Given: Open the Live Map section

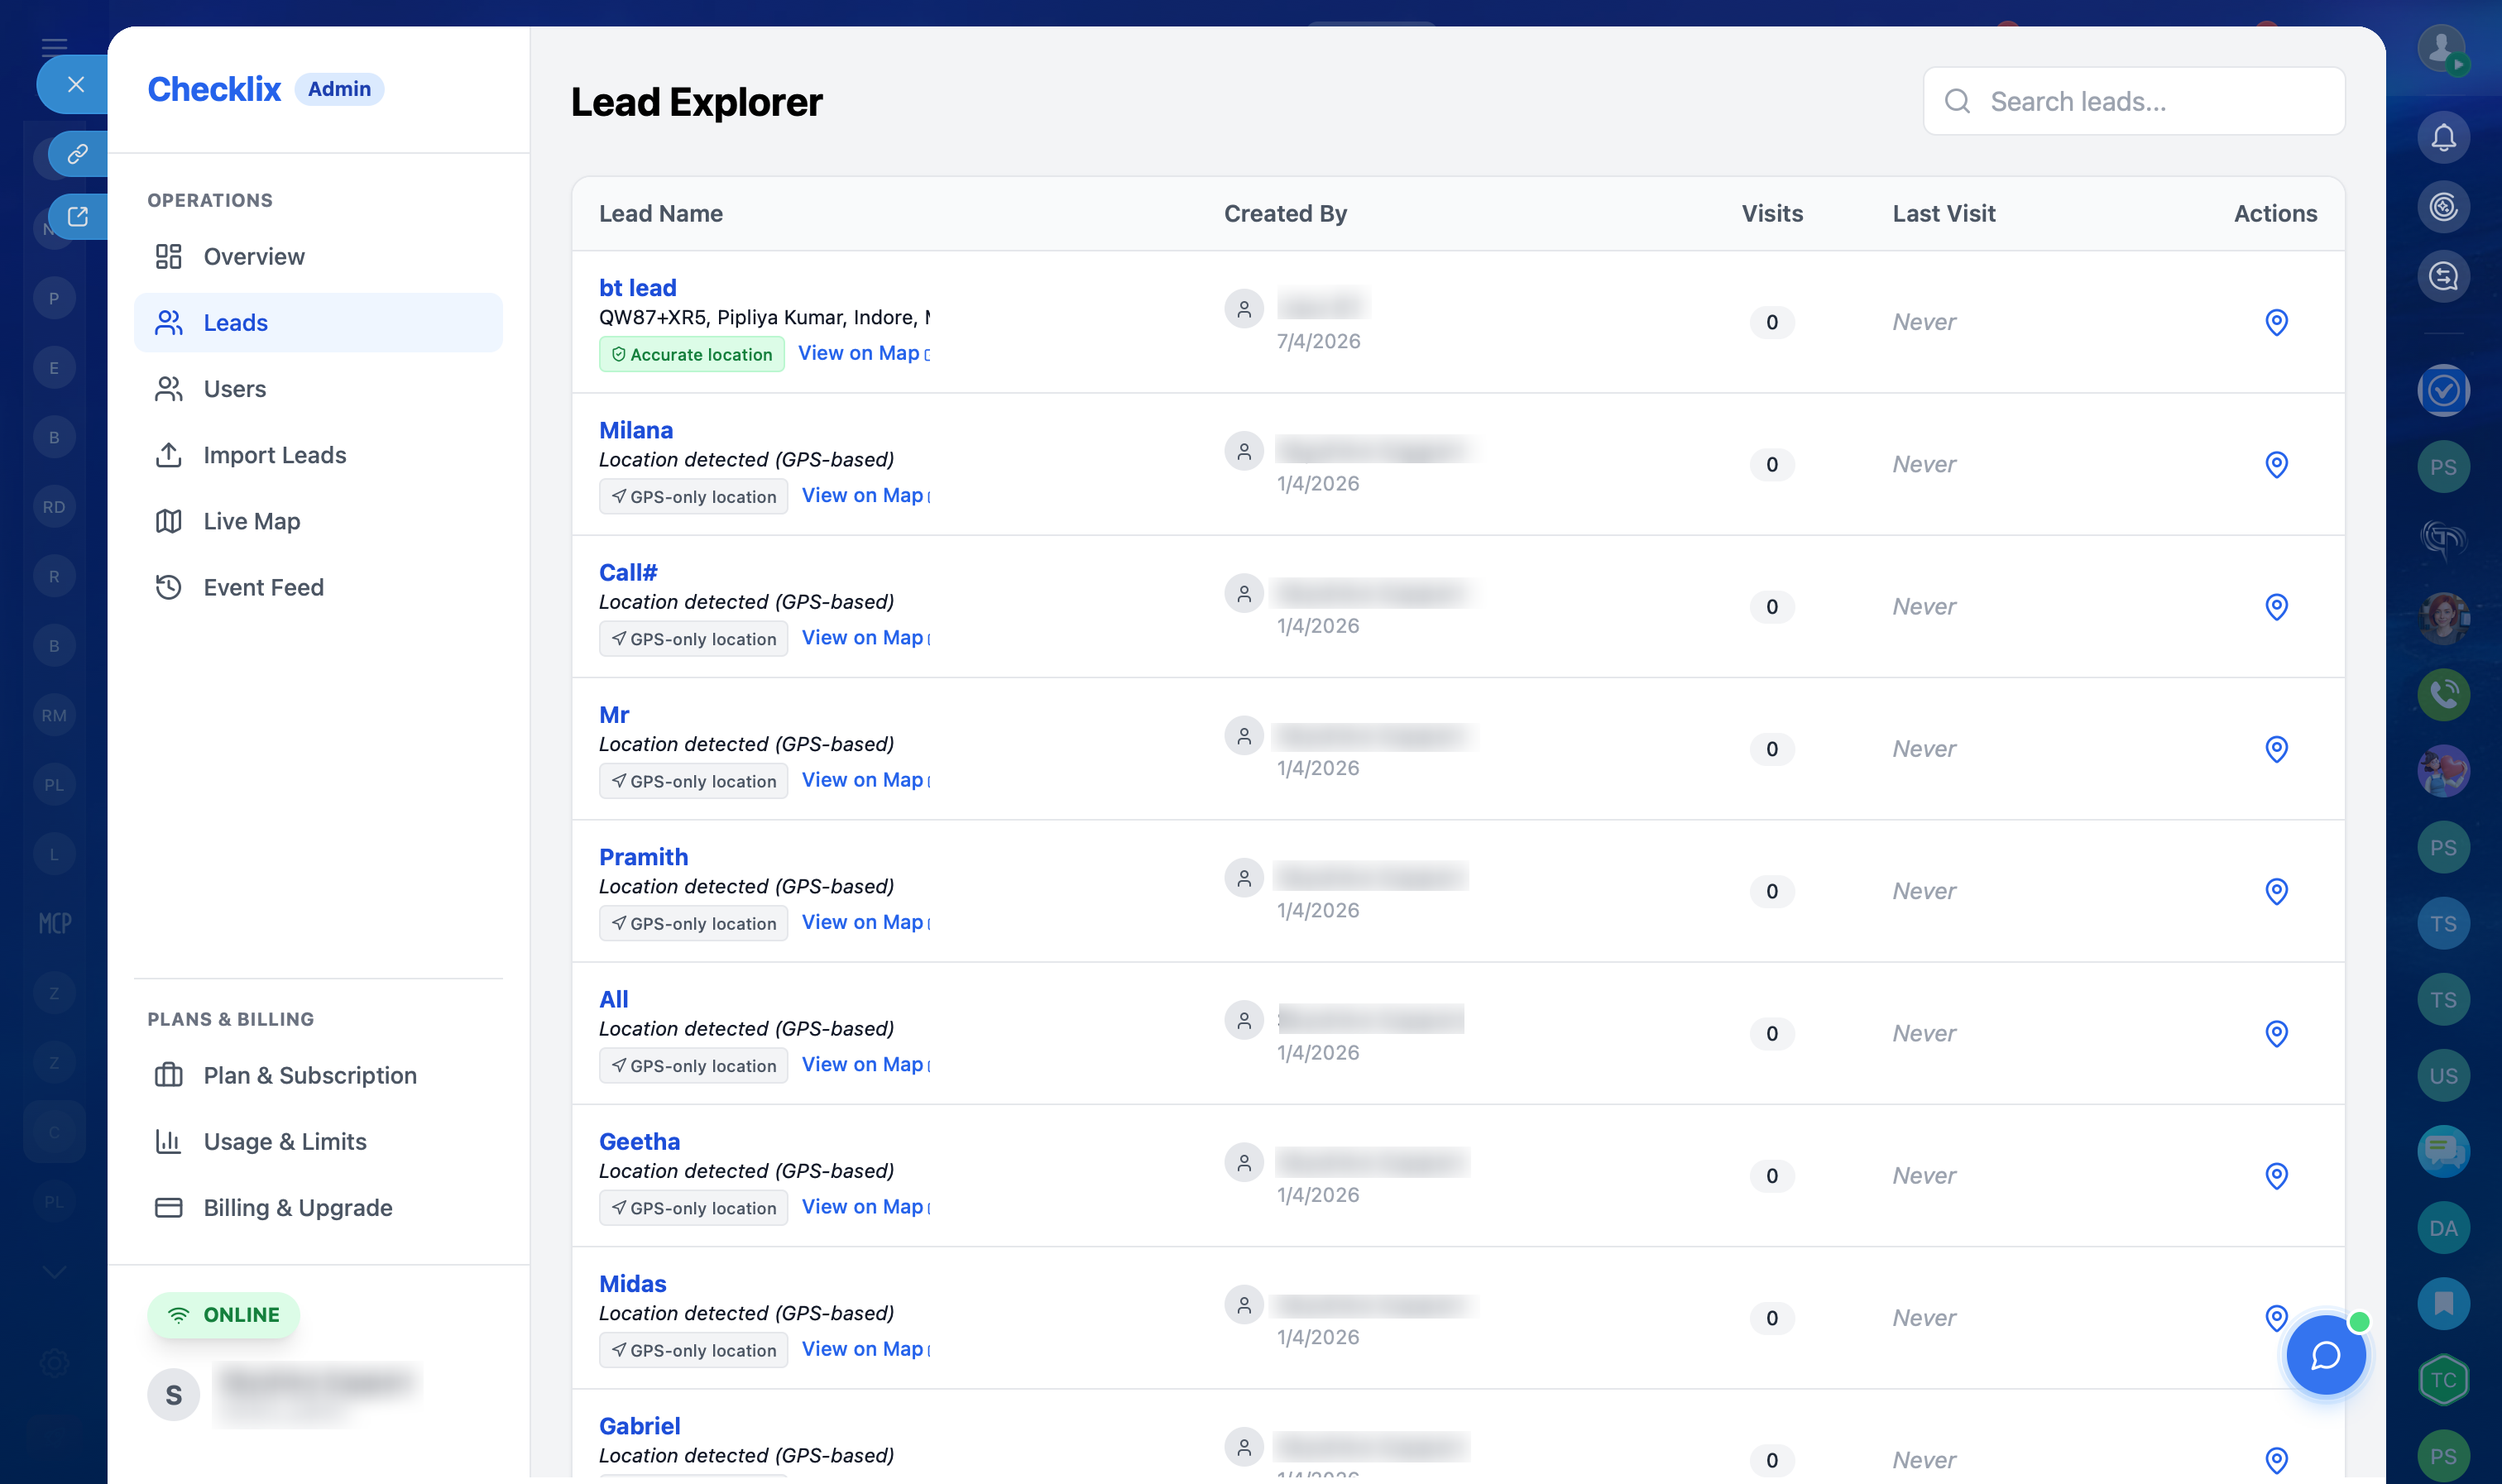Looking at the screenshot, I should [251, 521].
